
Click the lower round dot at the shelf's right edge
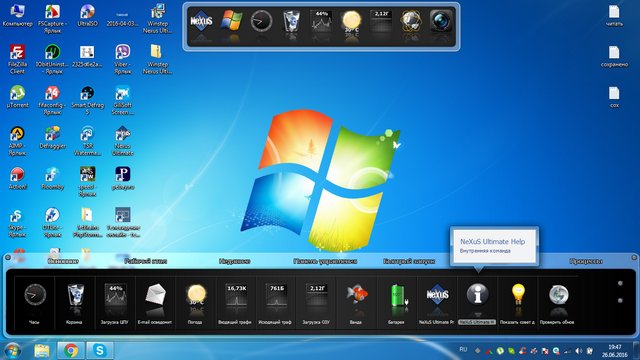[620, 300]
